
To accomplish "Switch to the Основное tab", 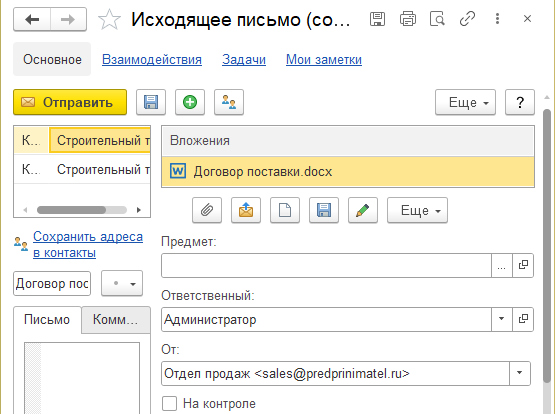I will tap(52, 59).
